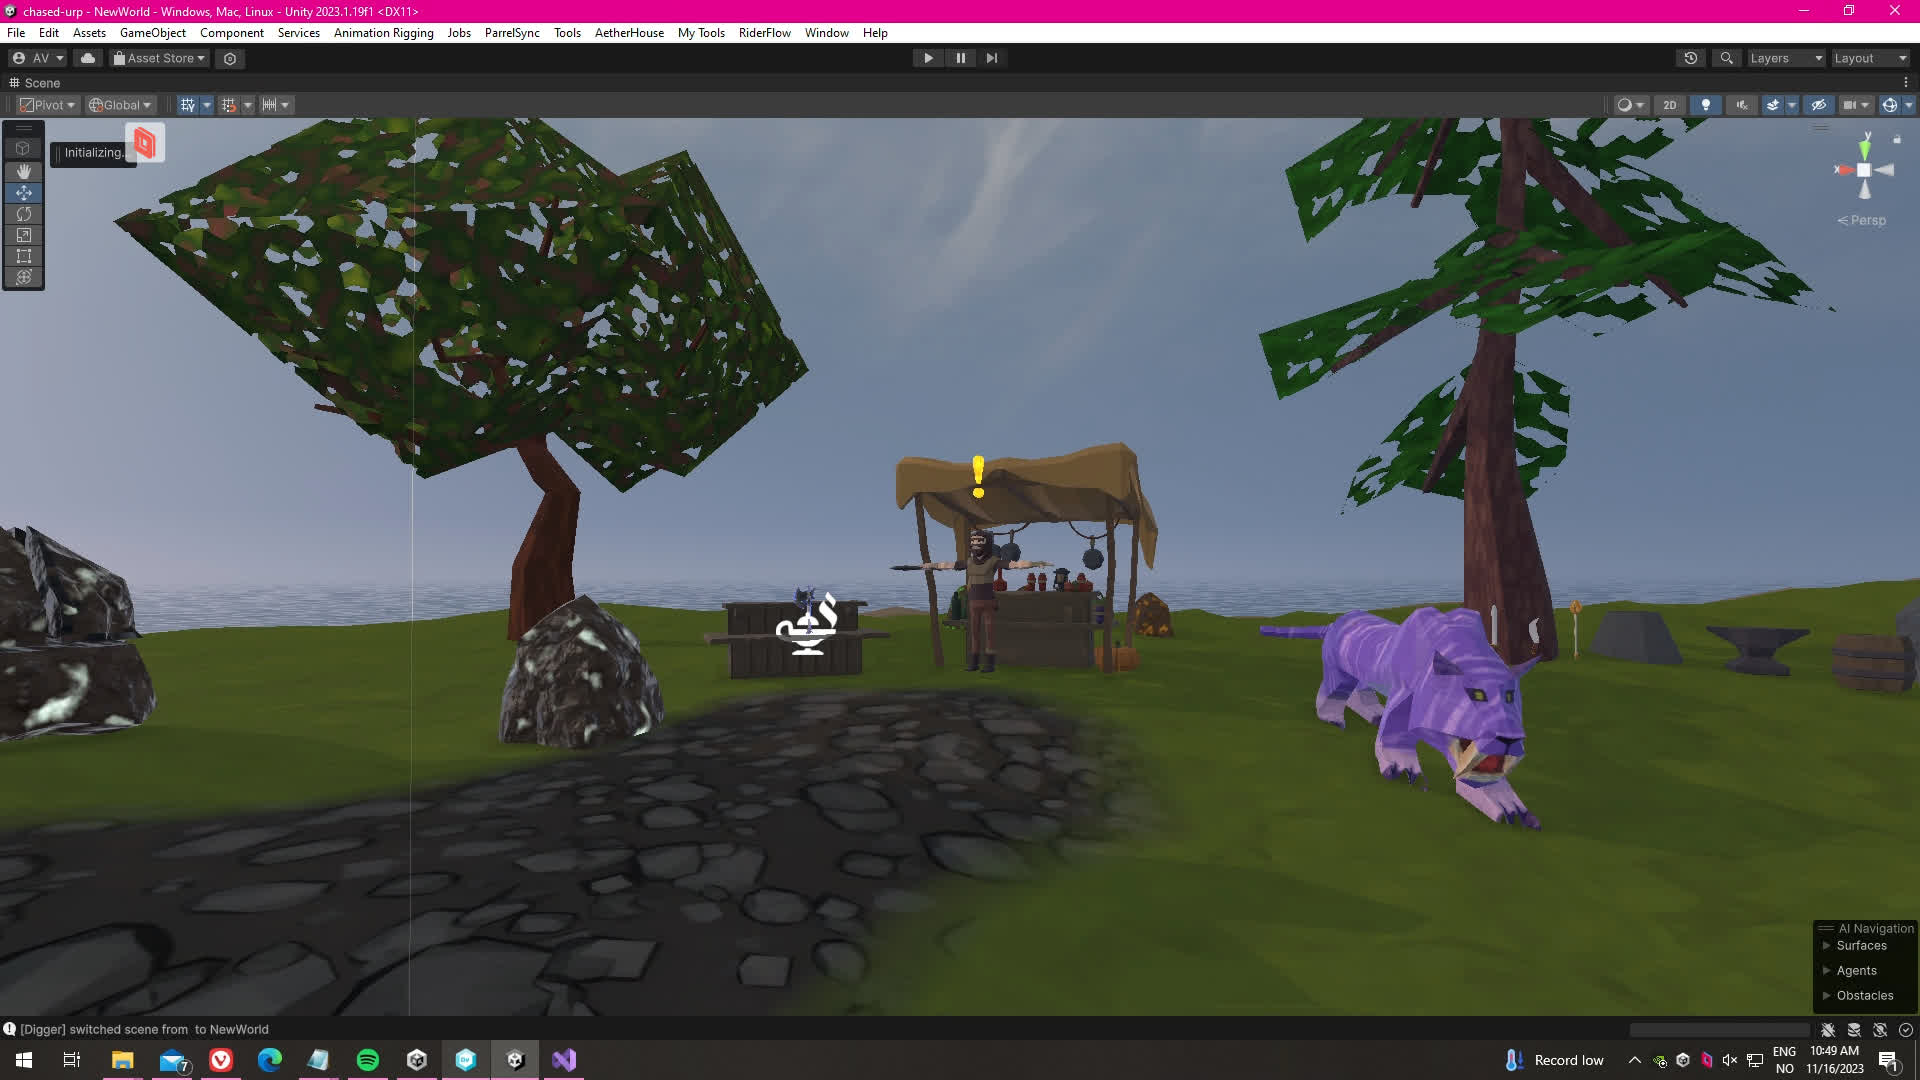Image resolution: width=1920 pixels, height=1080 pixels.
Task: Click the Asset Store button
Action: point(160,58)
